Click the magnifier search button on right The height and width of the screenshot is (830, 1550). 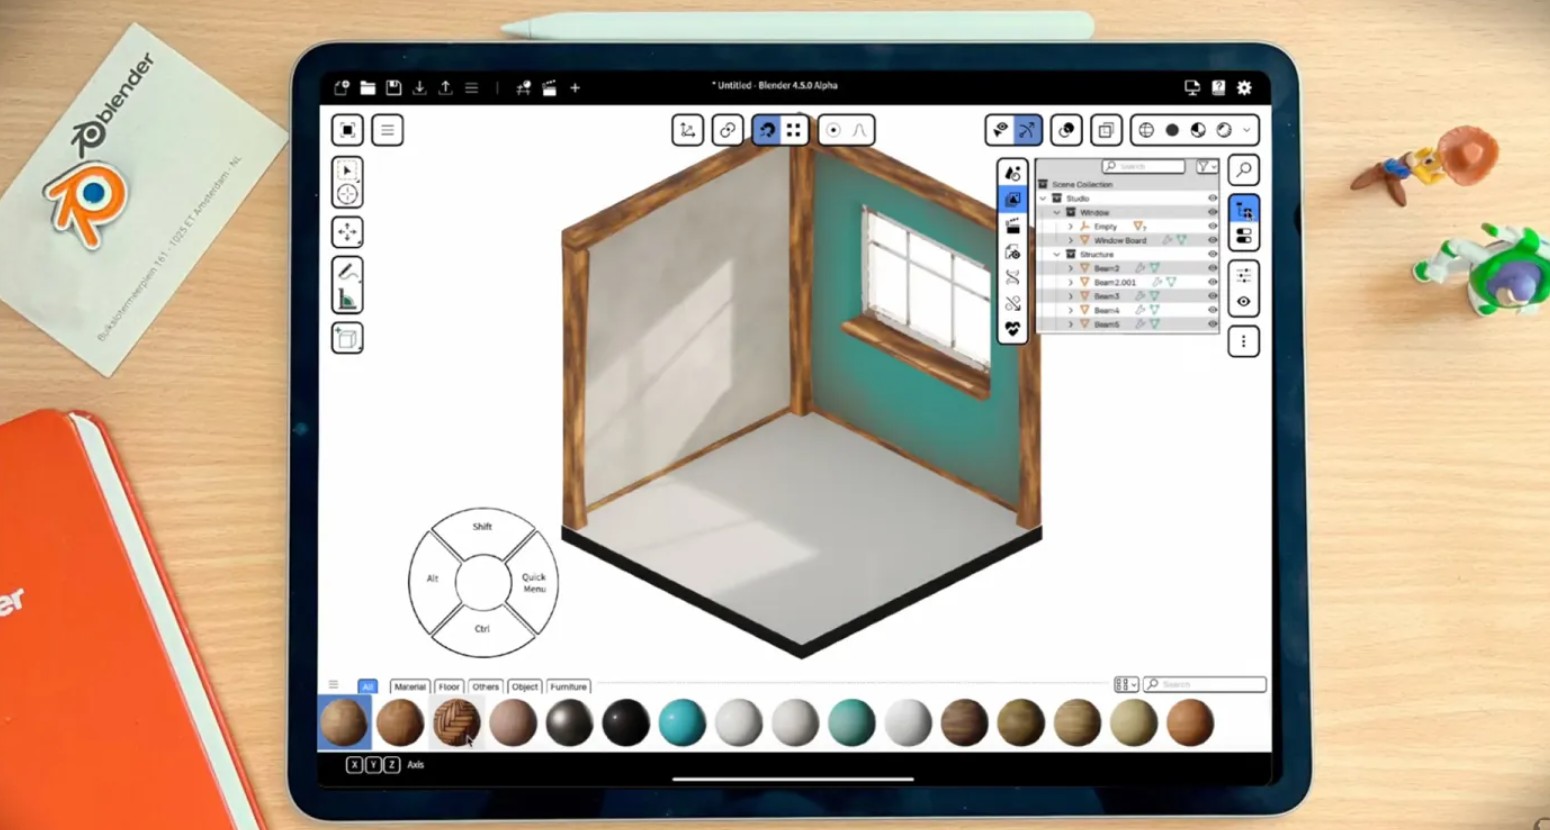pyautogui.click(x=1243, y=170)
